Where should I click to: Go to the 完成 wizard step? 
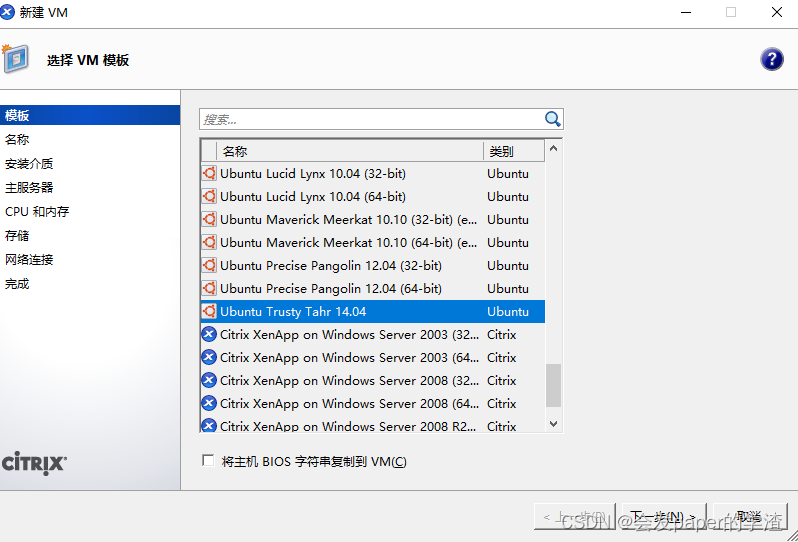[17, 283]
